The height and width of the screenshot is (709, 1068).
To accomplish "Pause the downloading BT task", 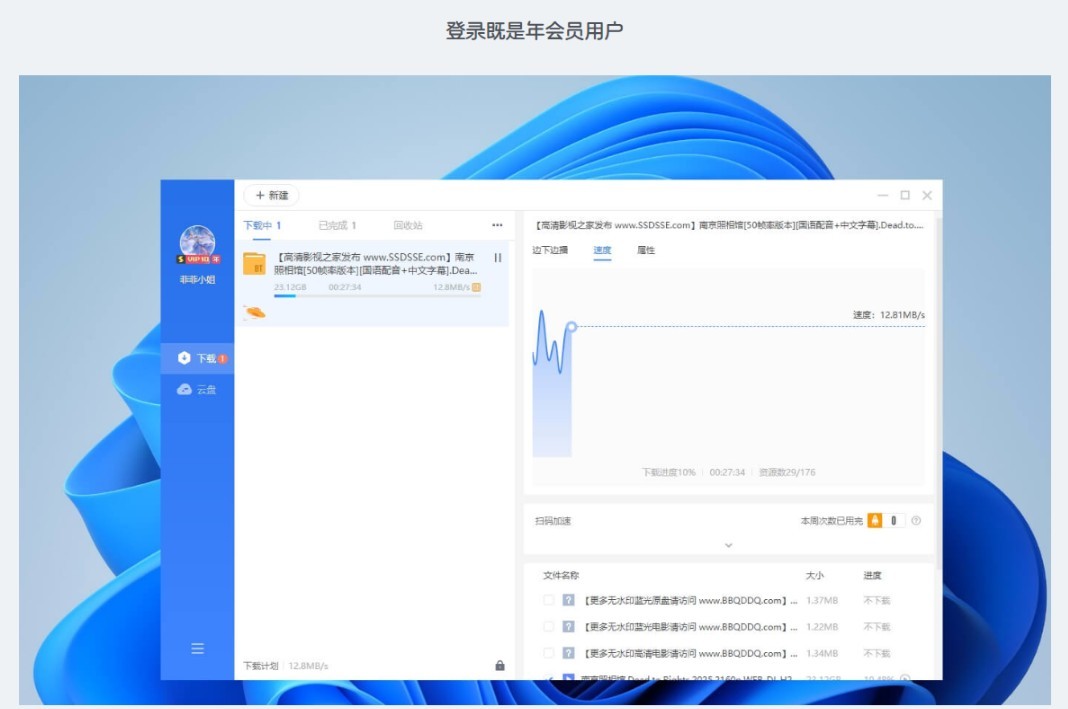I will tap(498, 257).
